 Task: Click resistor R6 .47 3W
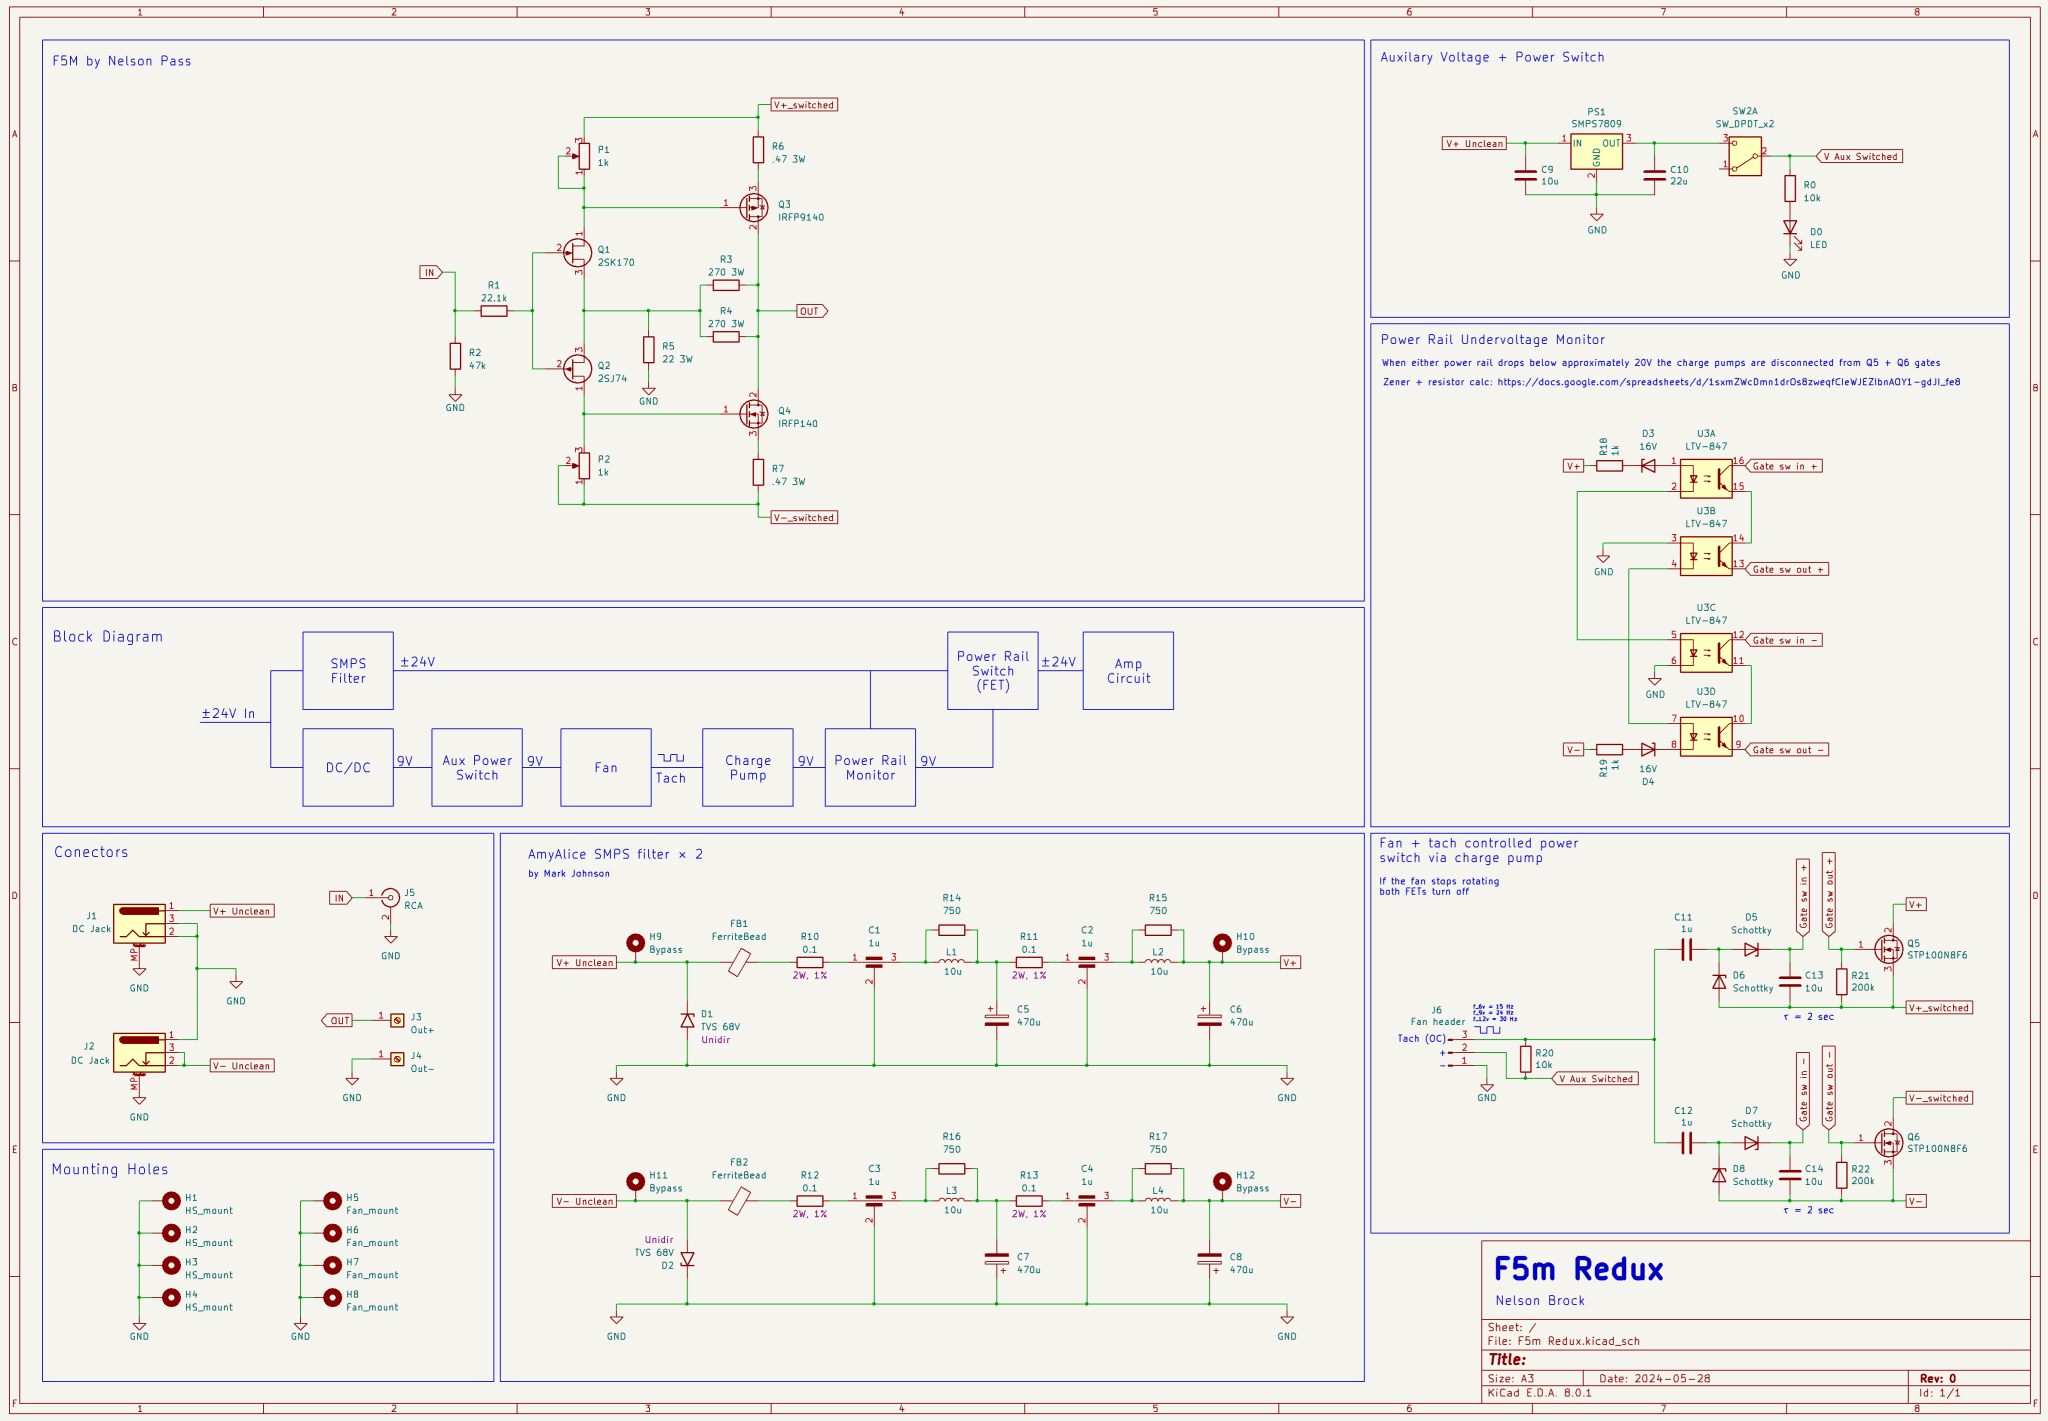(758, 150)
